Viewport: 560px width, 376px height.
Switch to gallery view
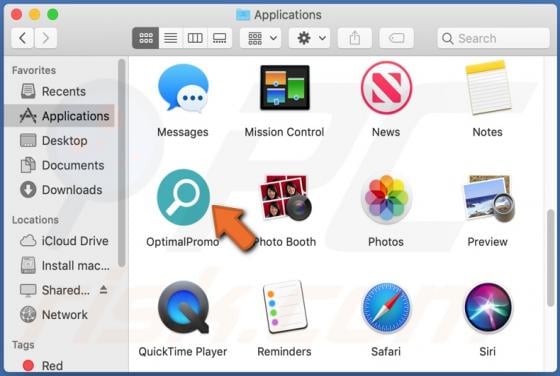219,38
